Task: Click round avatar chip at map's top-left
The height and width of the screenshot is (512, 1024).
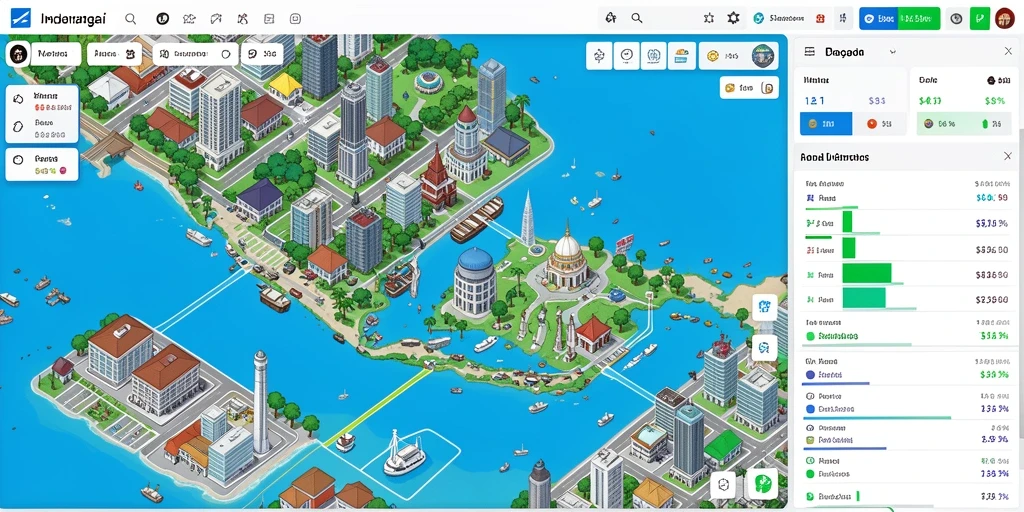Action: (x=18, y=54)
